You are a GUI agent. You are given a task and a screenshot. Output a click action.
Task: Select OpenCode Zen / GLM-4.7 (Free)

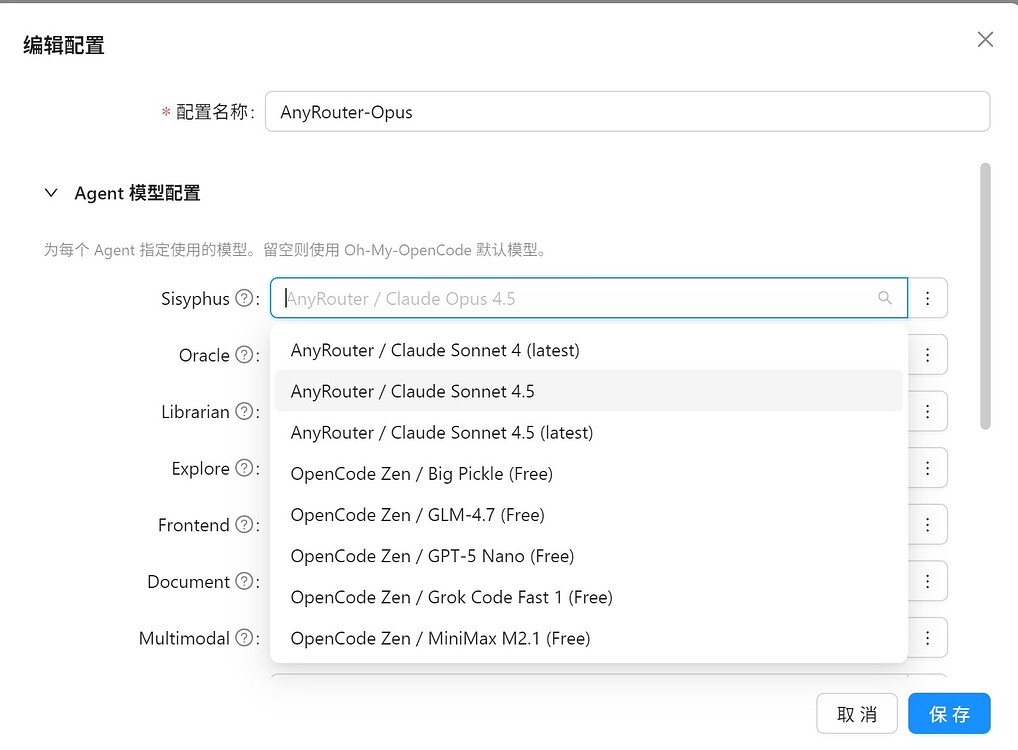coord(589,514)
